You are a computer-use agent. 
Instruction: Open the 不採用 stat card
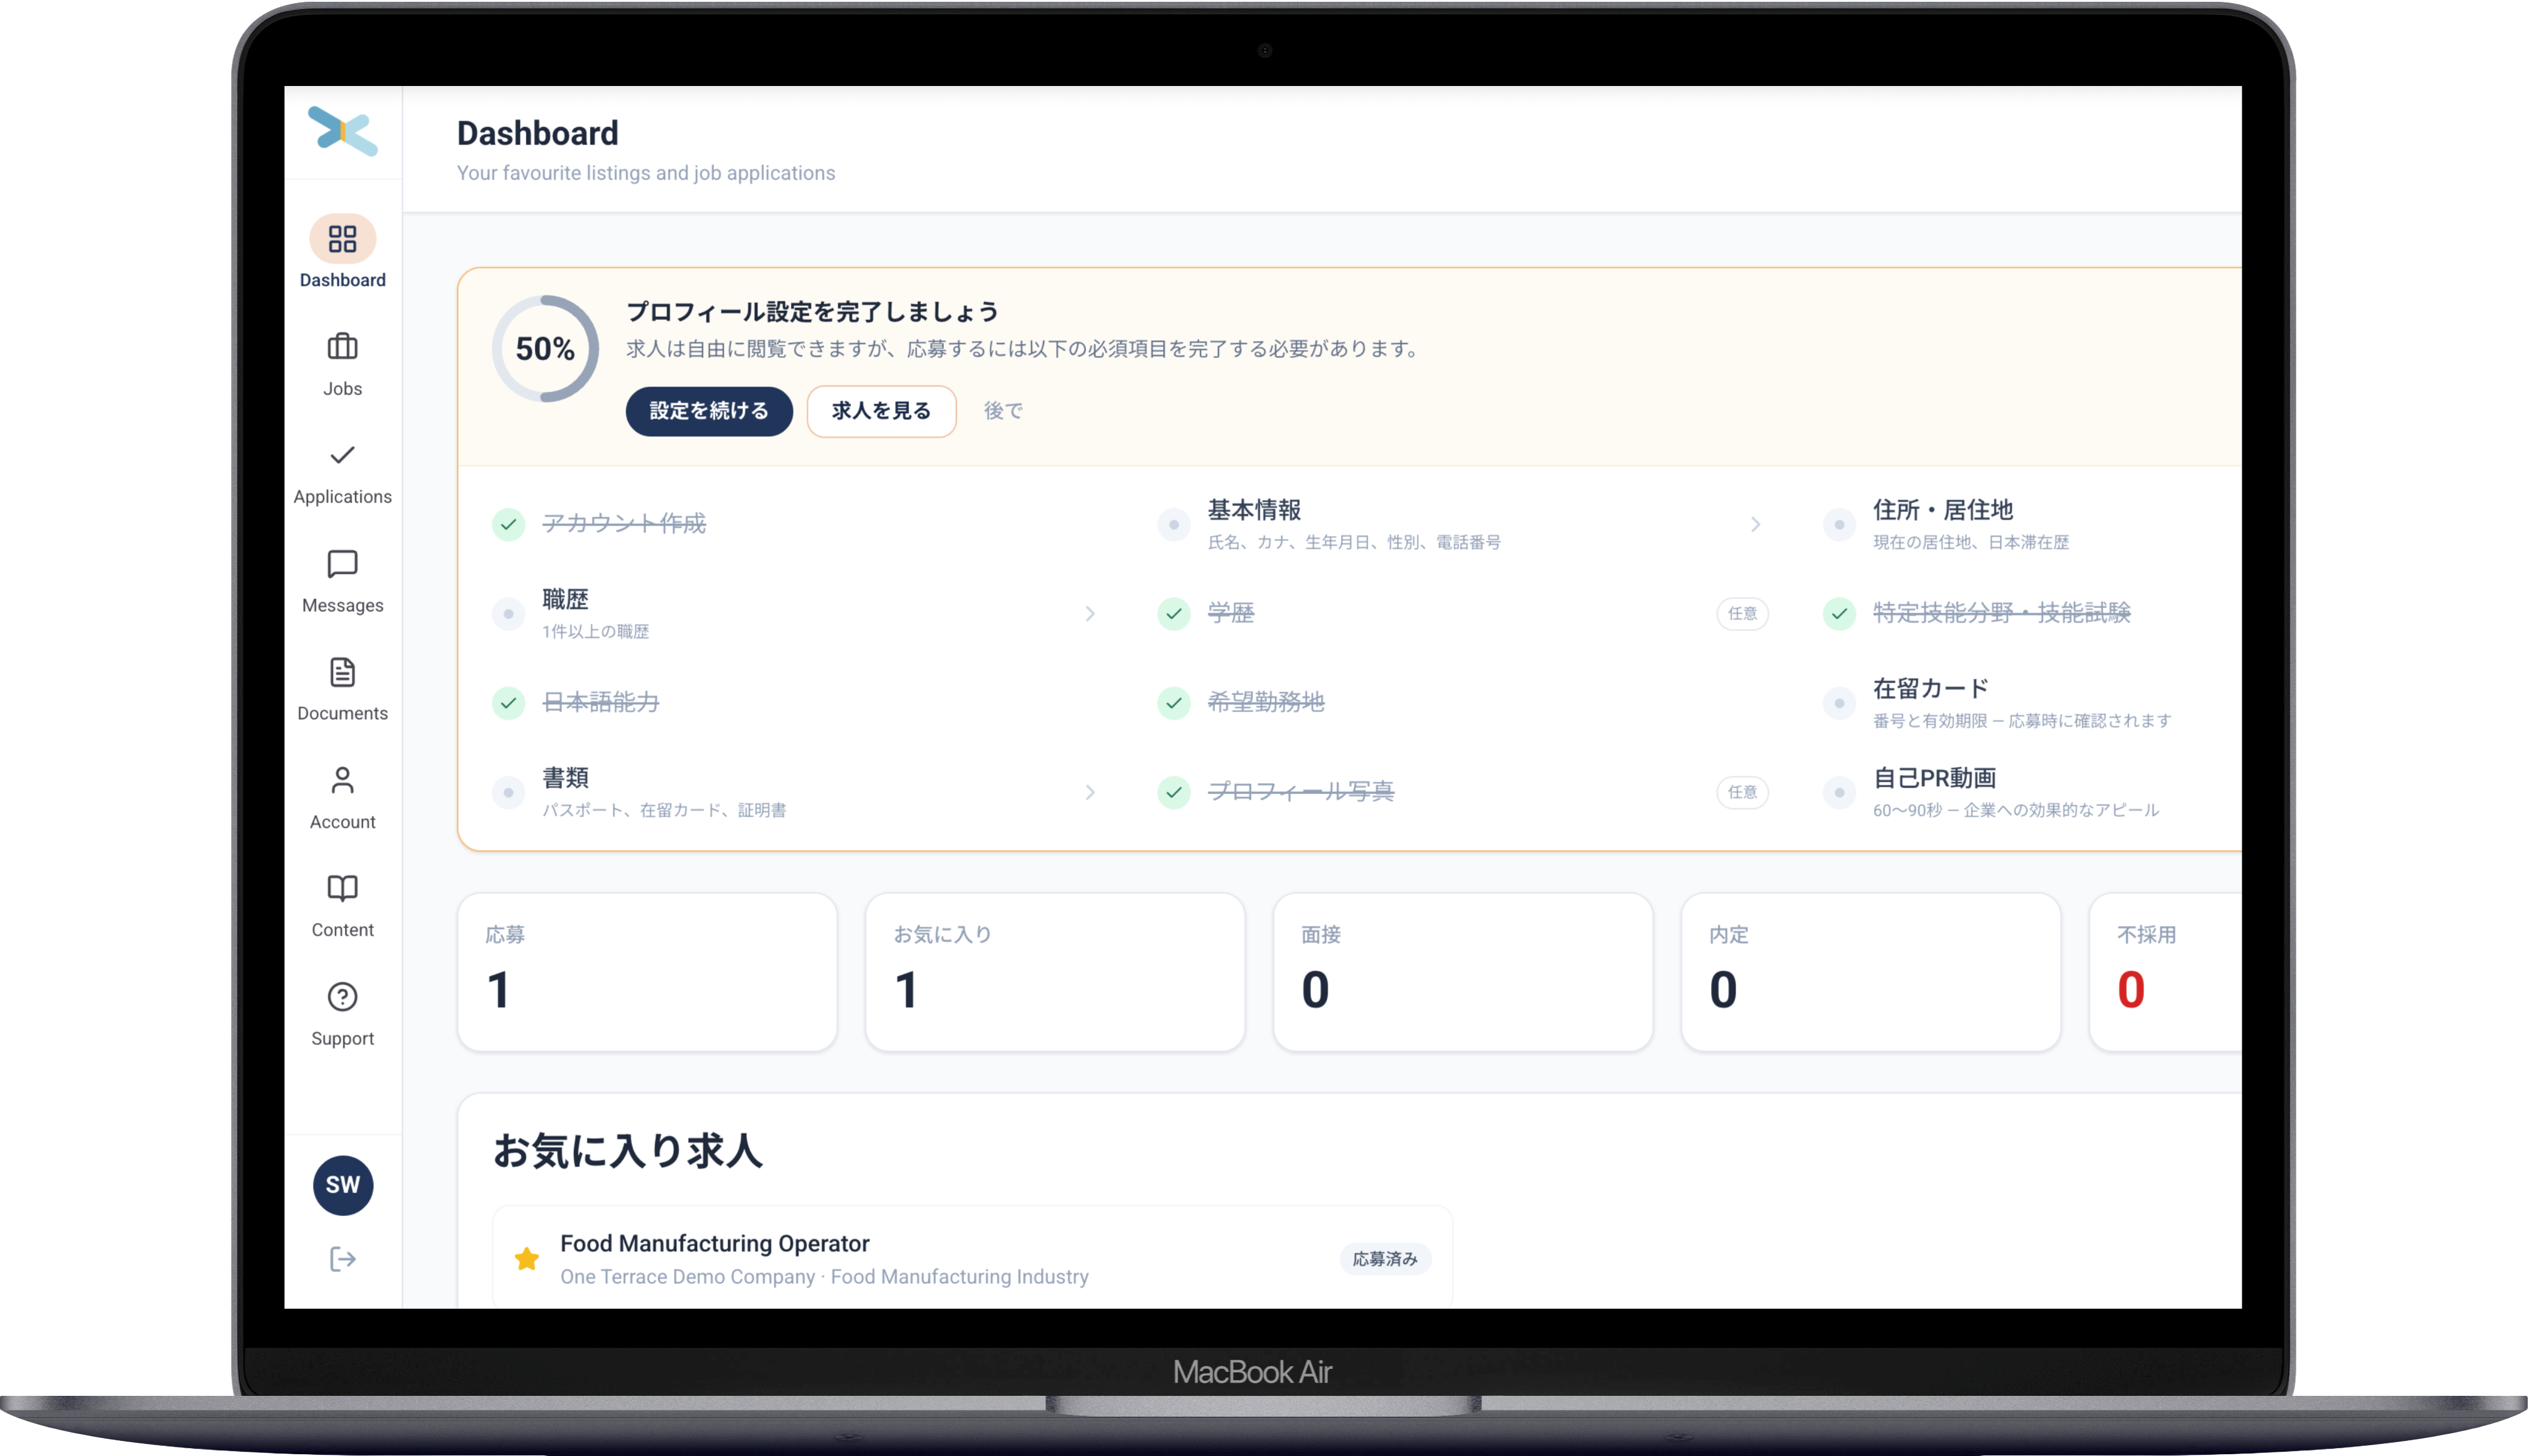[2165, 971]
